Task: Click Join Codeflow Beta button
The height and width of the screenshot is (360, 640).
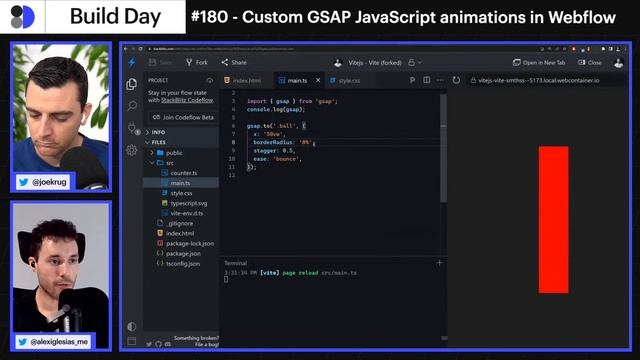Action: point(183,117)
